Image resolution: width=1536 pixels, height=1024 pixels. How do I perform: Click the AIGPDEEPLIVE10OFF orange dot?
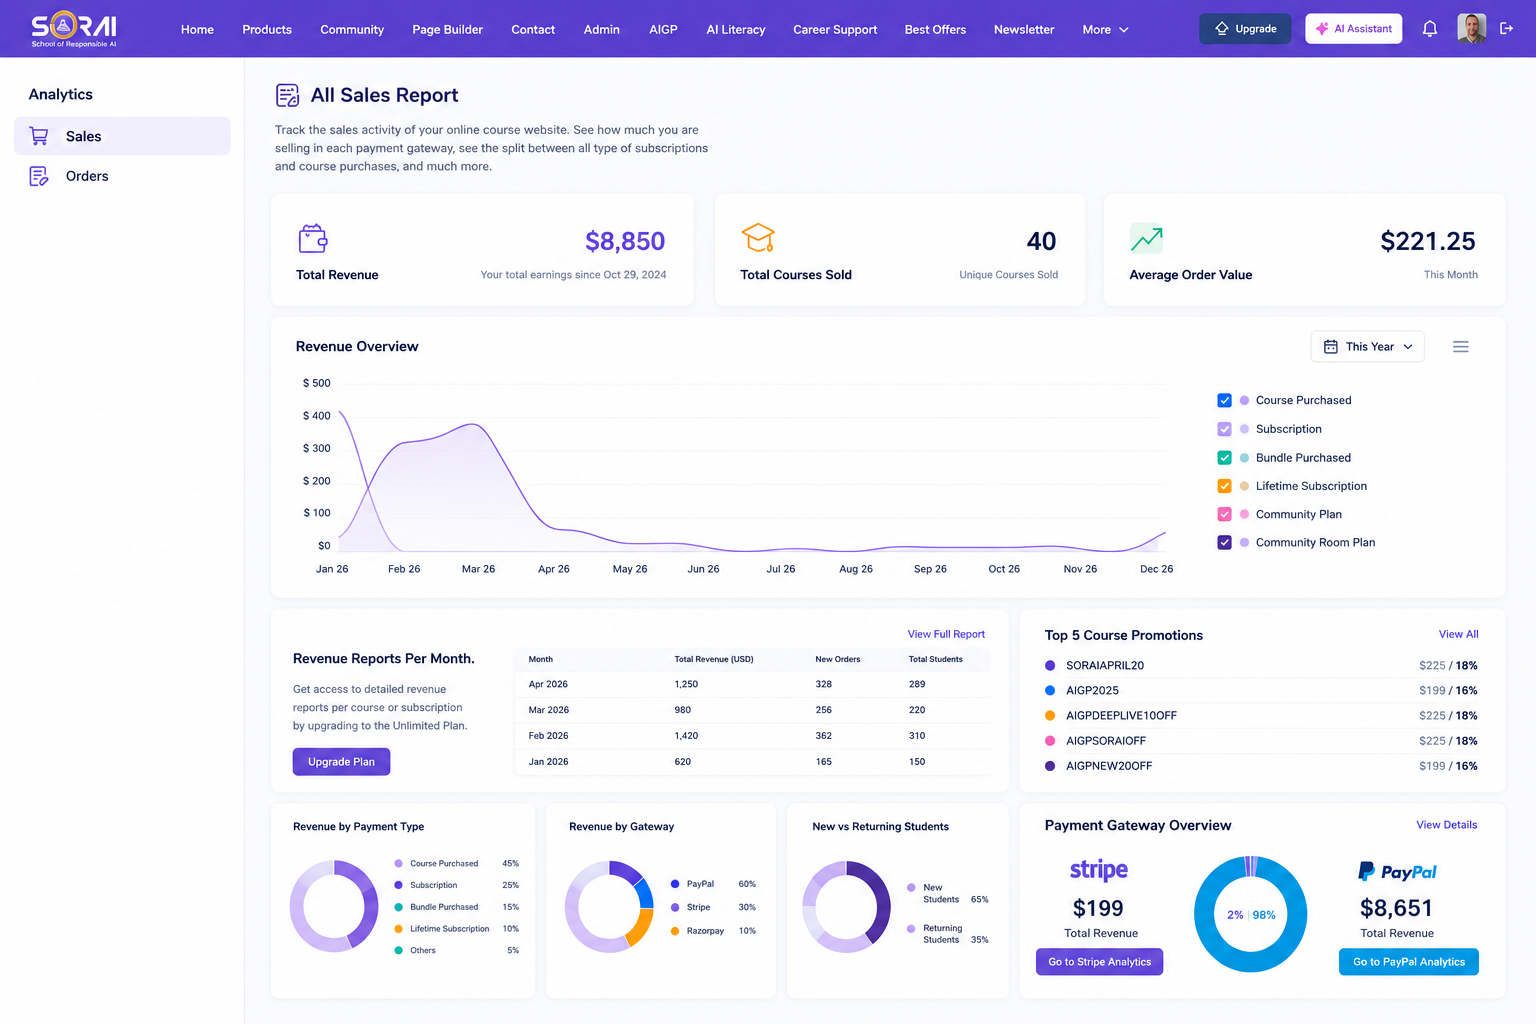coord(1050,715)
